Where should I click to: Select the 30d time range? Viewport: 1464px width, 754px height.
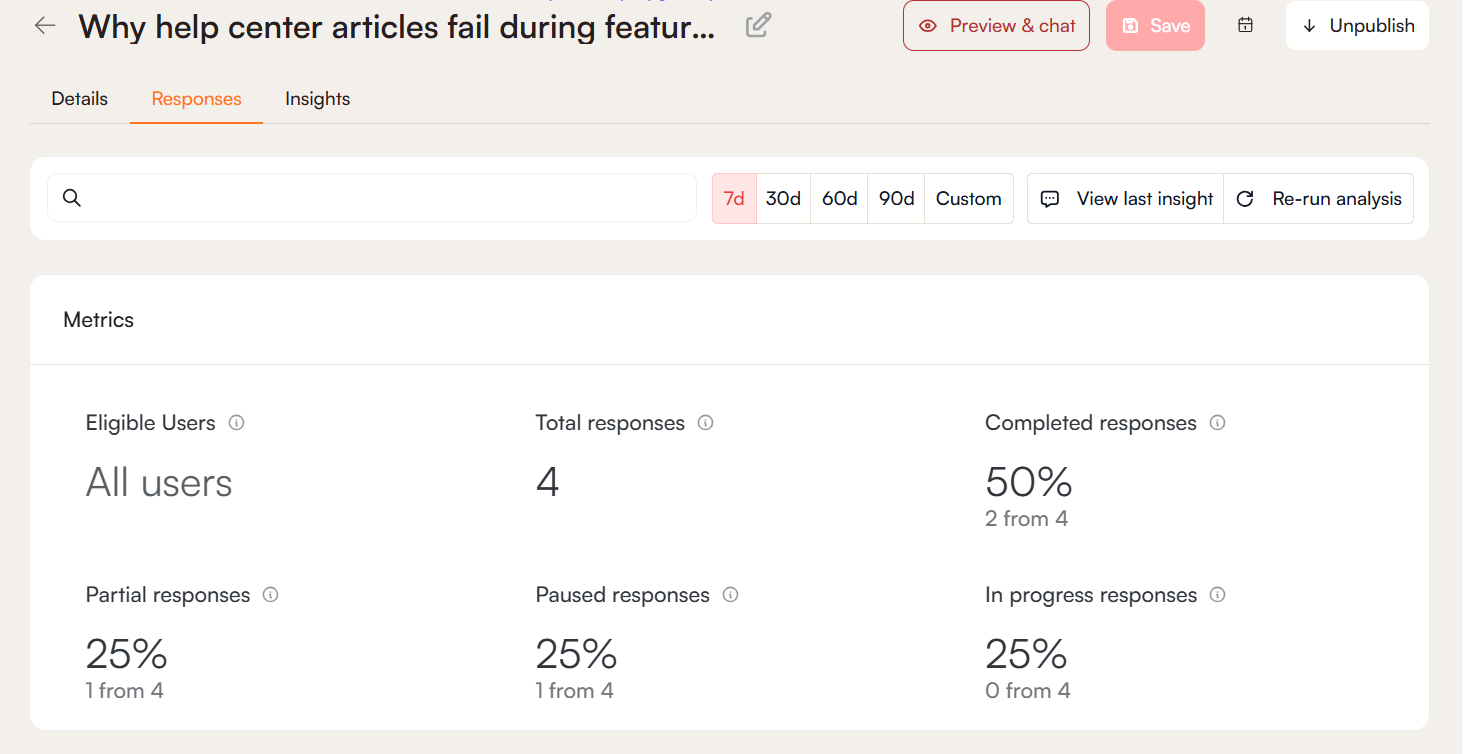[783, 199]
